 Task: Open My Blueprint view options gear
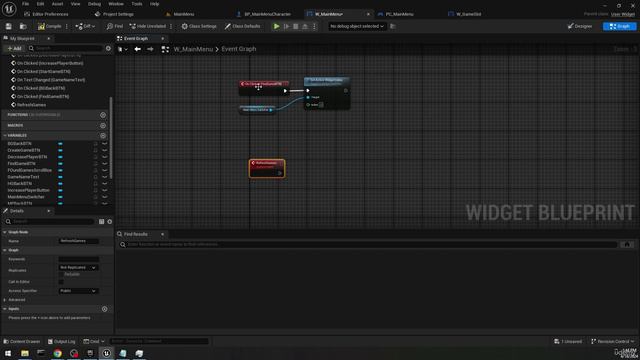click(x=108, y=48)
